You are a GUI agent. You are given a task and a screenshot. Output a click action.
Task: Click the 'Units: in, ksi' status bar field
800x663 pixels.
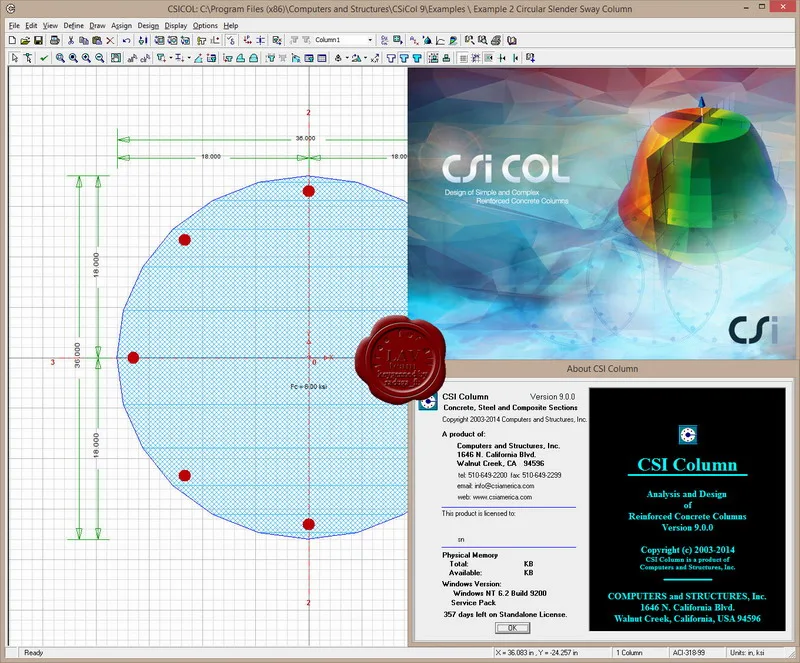point(747,653)
